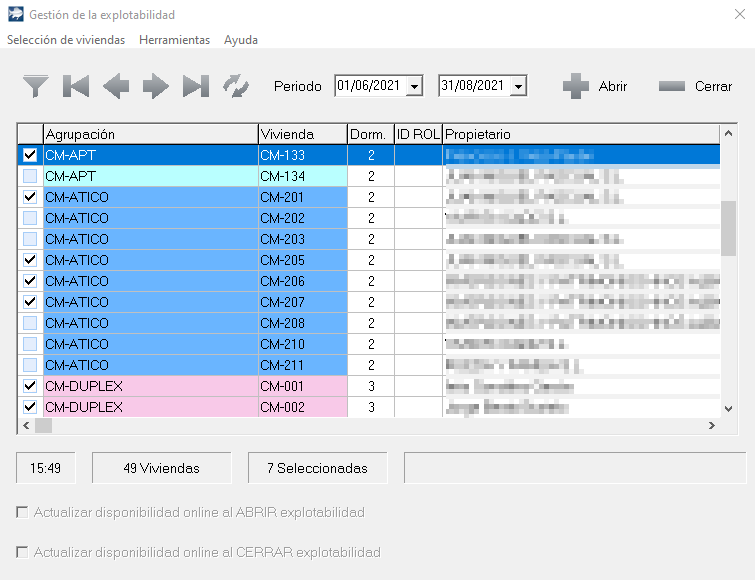Uncheck the CM-206 row checkbox
The width and height of the screenshot is (755, 580).
point(30,281)
